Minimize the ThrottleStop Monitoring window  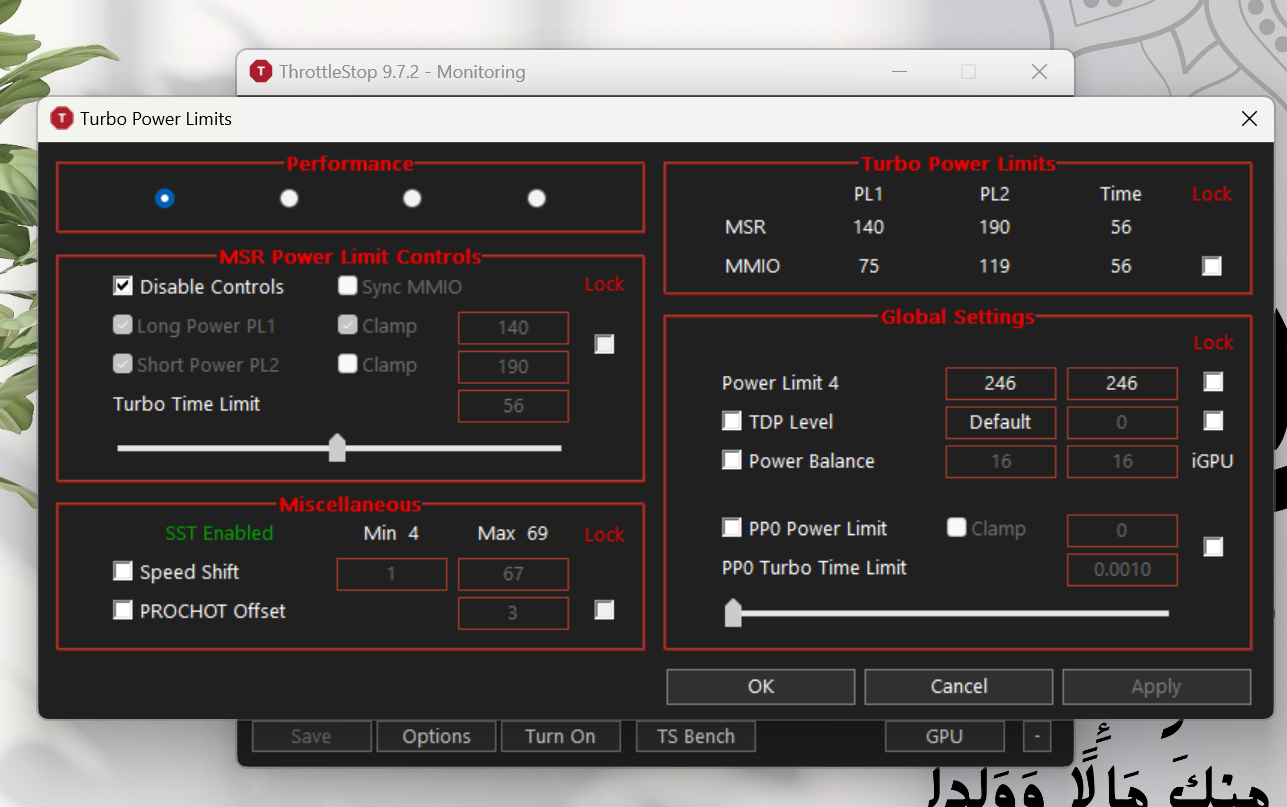[x=898, y=71]
